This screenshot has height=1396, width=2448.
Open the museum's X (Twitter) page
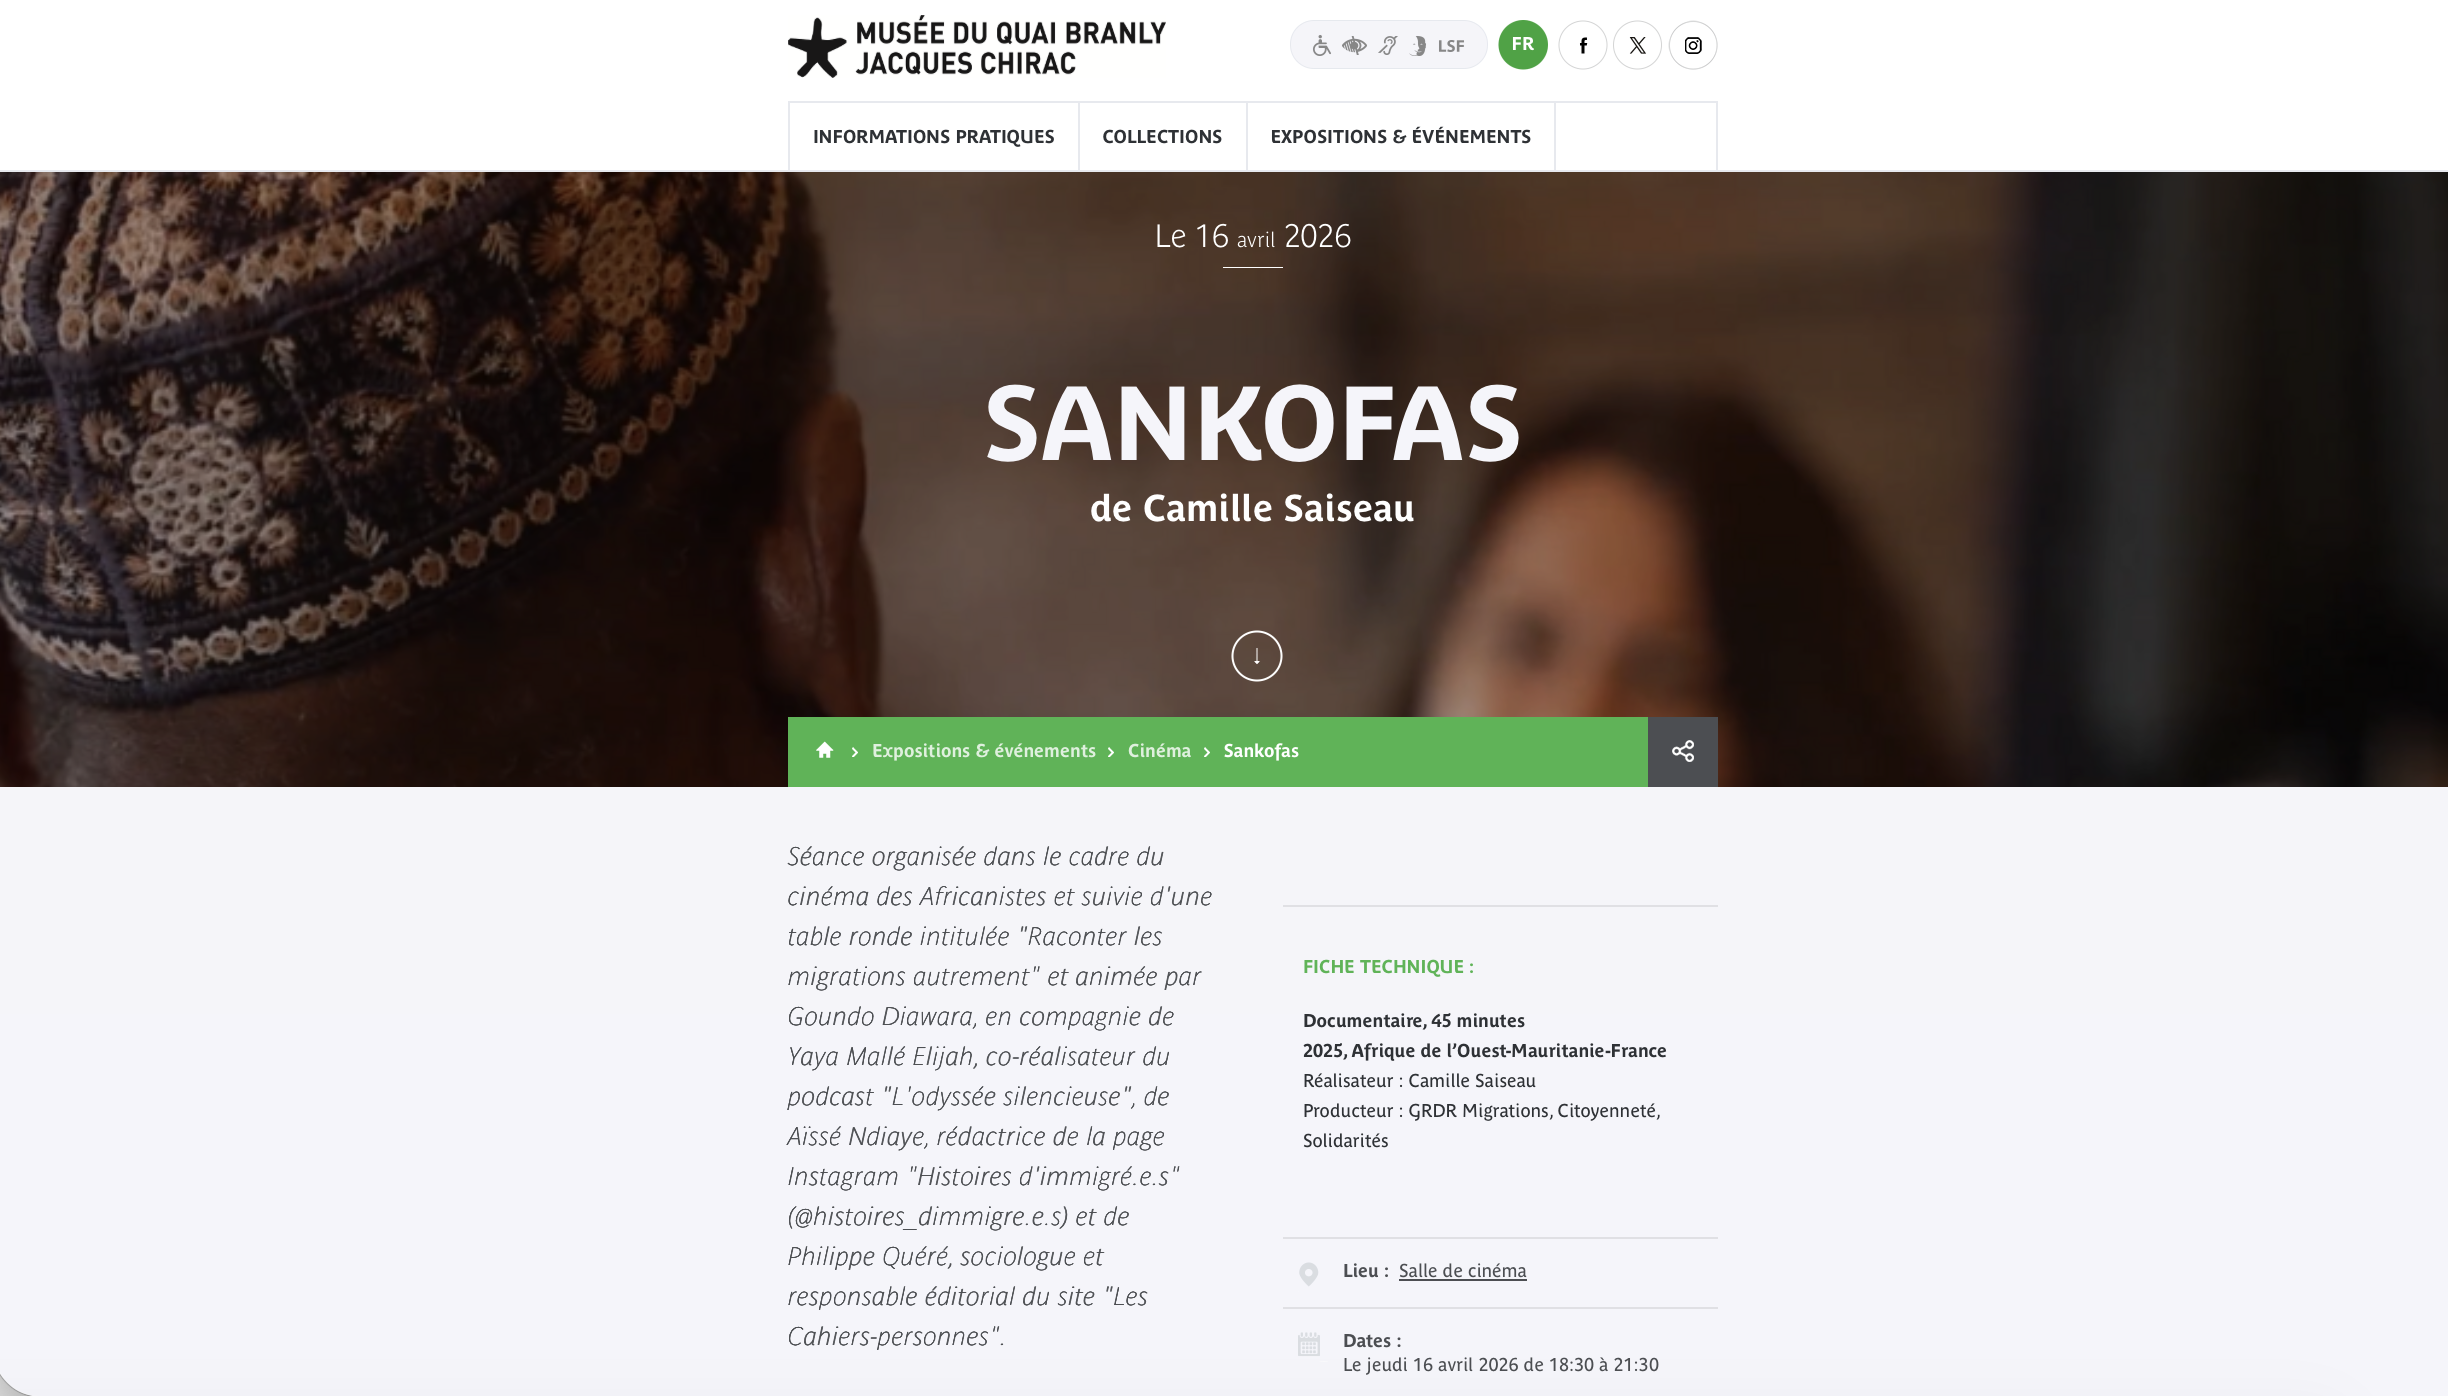[x=1637, y=45]
